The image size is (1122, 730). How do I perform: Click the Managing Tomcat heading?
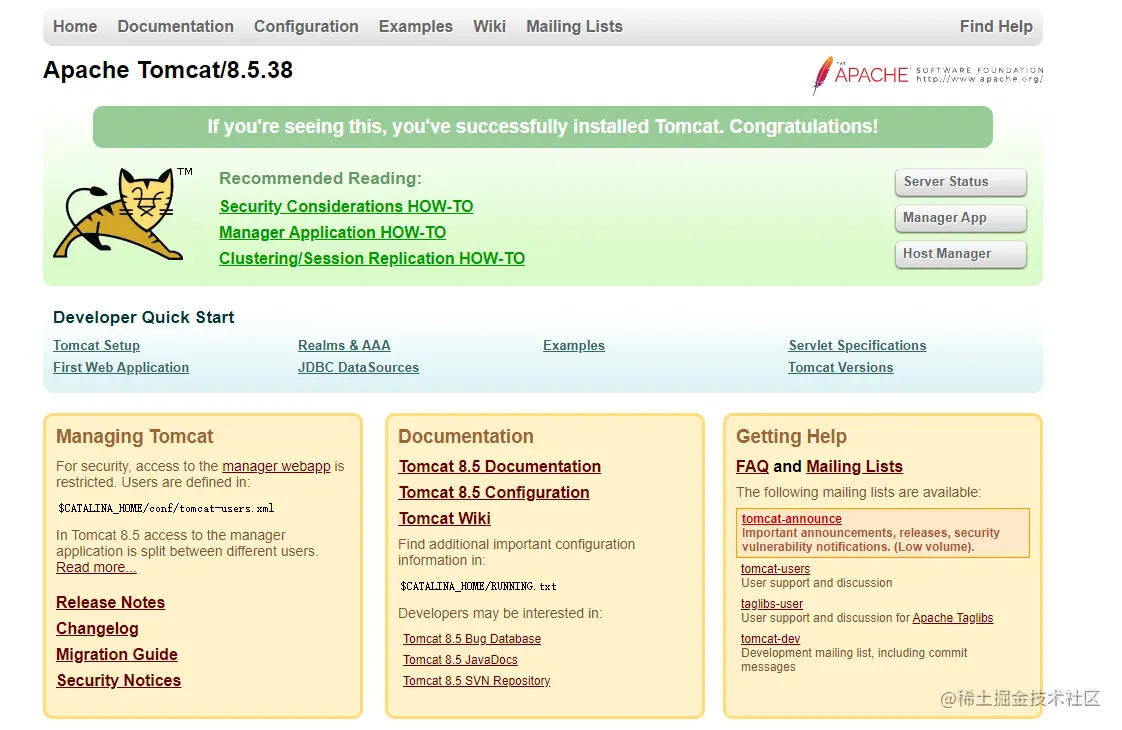click(x=135, y=437)
